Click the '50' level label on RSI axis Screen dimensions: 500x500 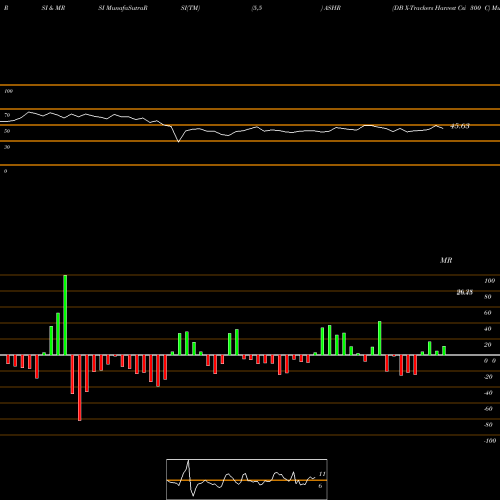7,131
